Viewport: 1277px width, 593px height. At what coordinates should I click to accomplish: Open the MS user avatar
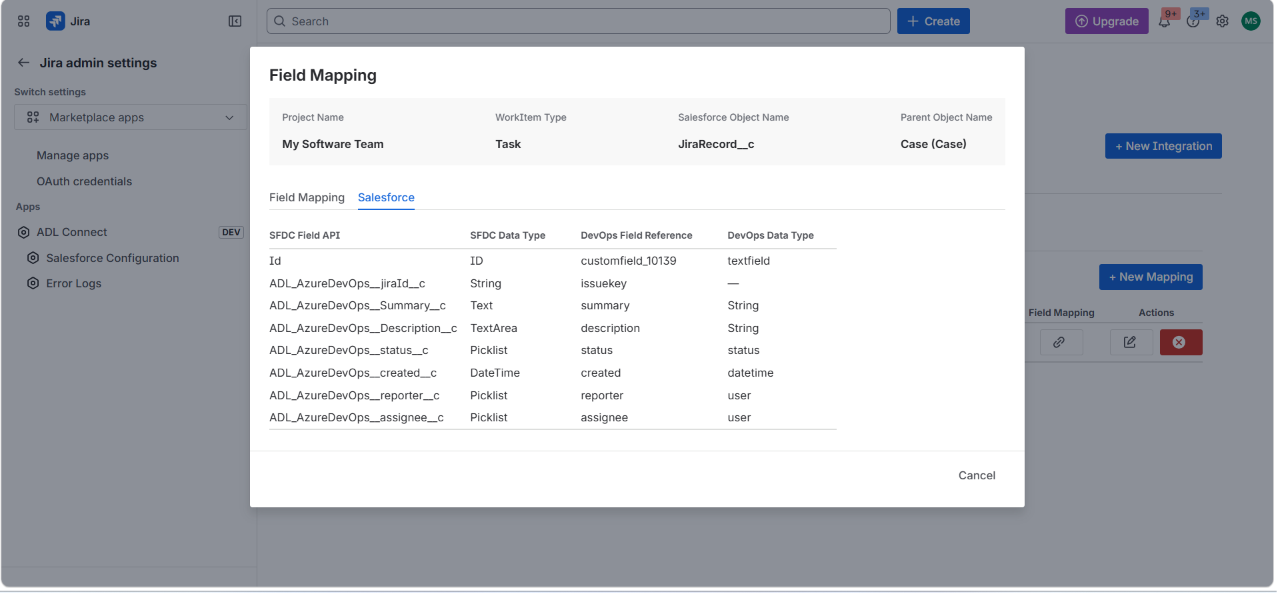[1251, 21]
